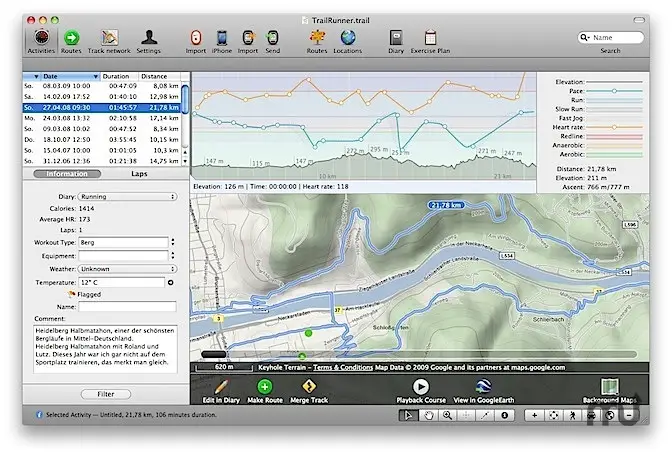Viewport: 672px width, 456px height.
Task: Click the round button beside Temperature
Action: pos(171,282)
